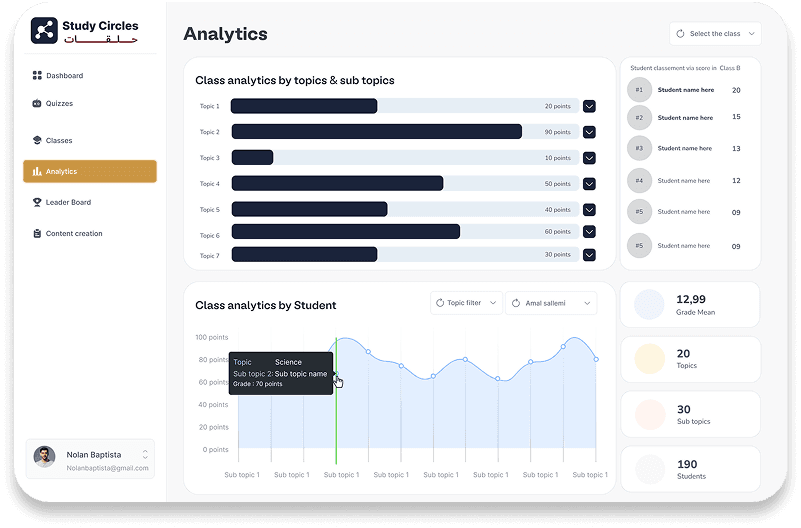
Task: Click the Classes graduation cap icon
Action: pos(37,141)
